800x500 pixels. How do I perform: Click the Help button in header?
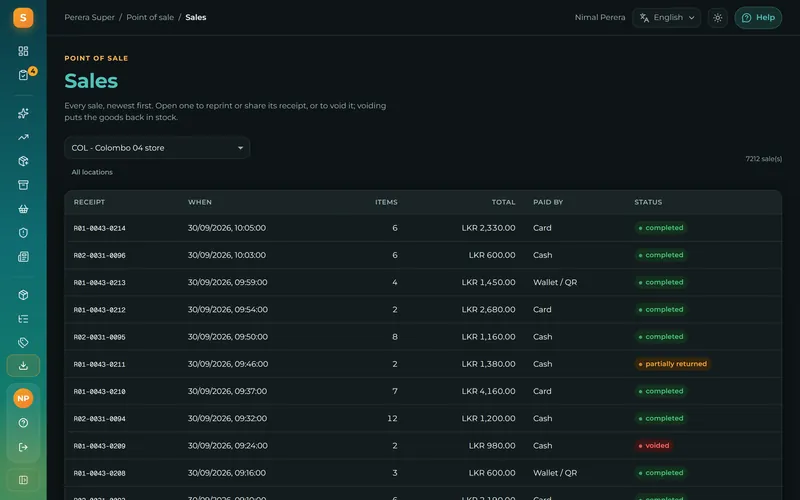click(x=758, y=18)
